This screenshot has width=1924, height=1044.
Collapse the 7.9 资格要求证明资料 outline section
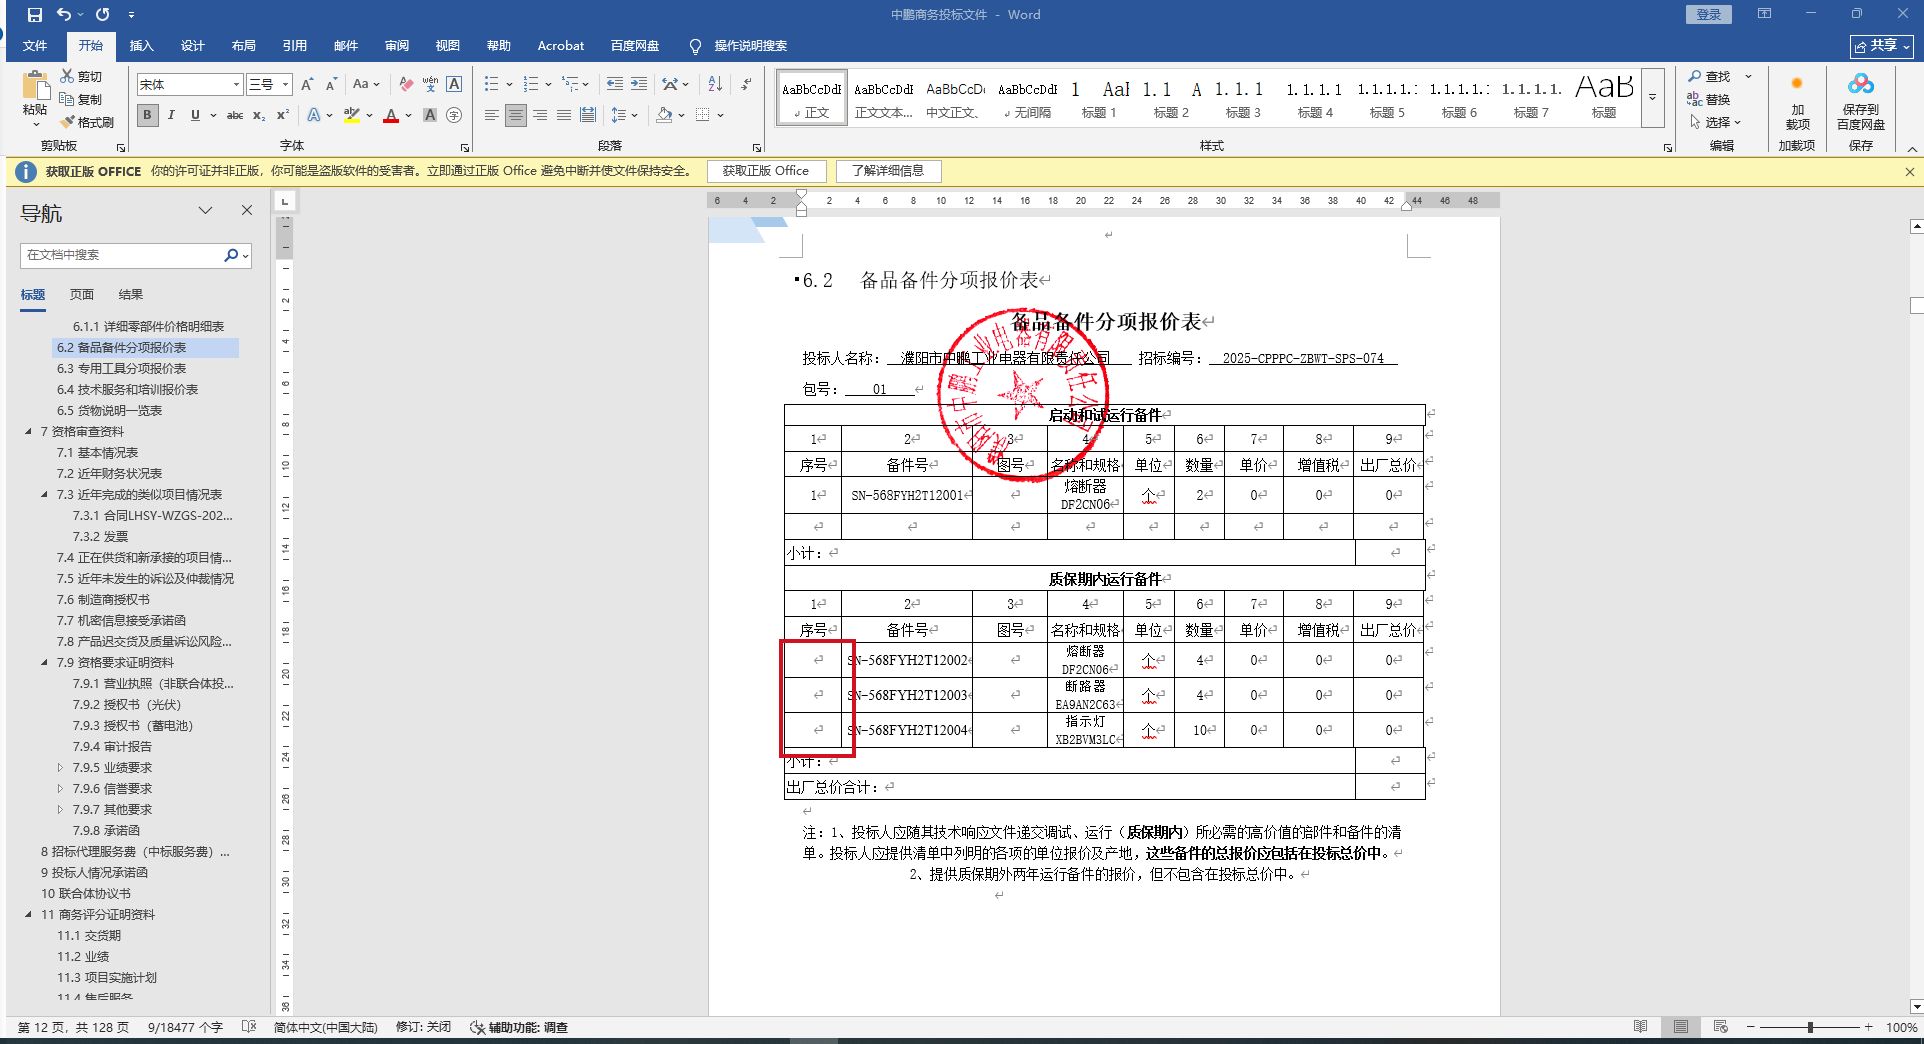point(44,663)
